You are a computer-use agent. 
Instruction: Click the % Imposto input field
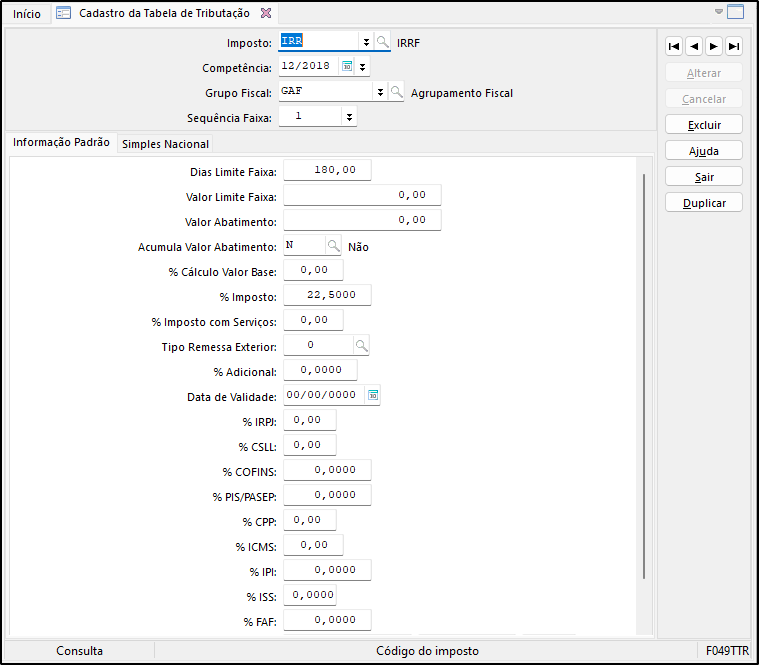327,295
